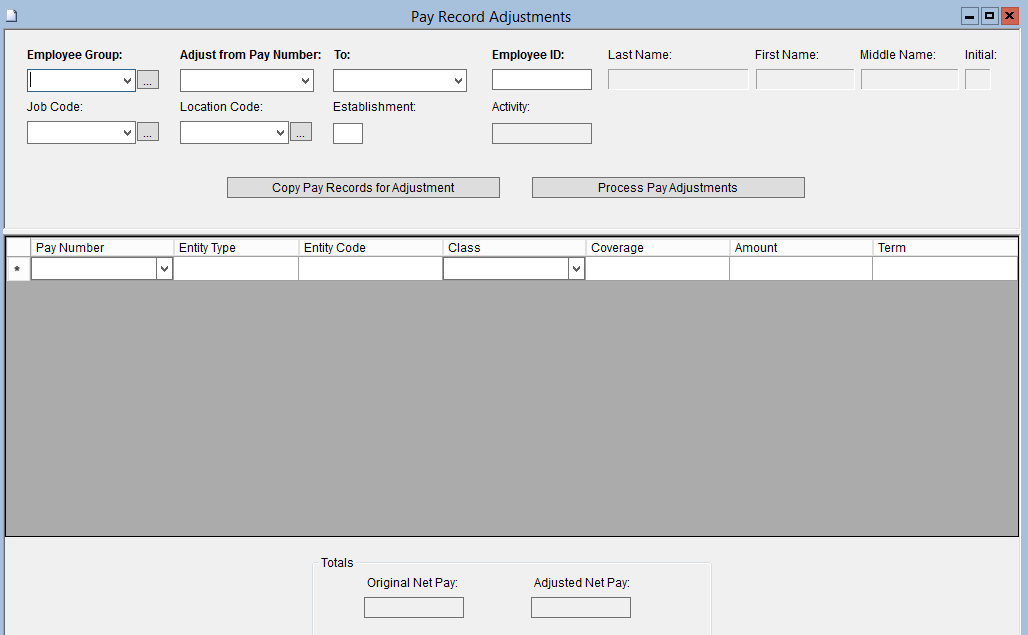Close the Pay Record Adjustments window
The height and width of the screenshot is (635, 1028).
pyautogui.click(x=1009, y=16)
